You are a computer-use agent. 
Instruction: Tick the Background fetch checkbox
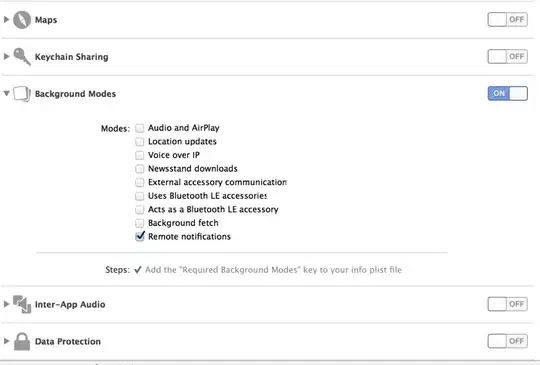139,223
